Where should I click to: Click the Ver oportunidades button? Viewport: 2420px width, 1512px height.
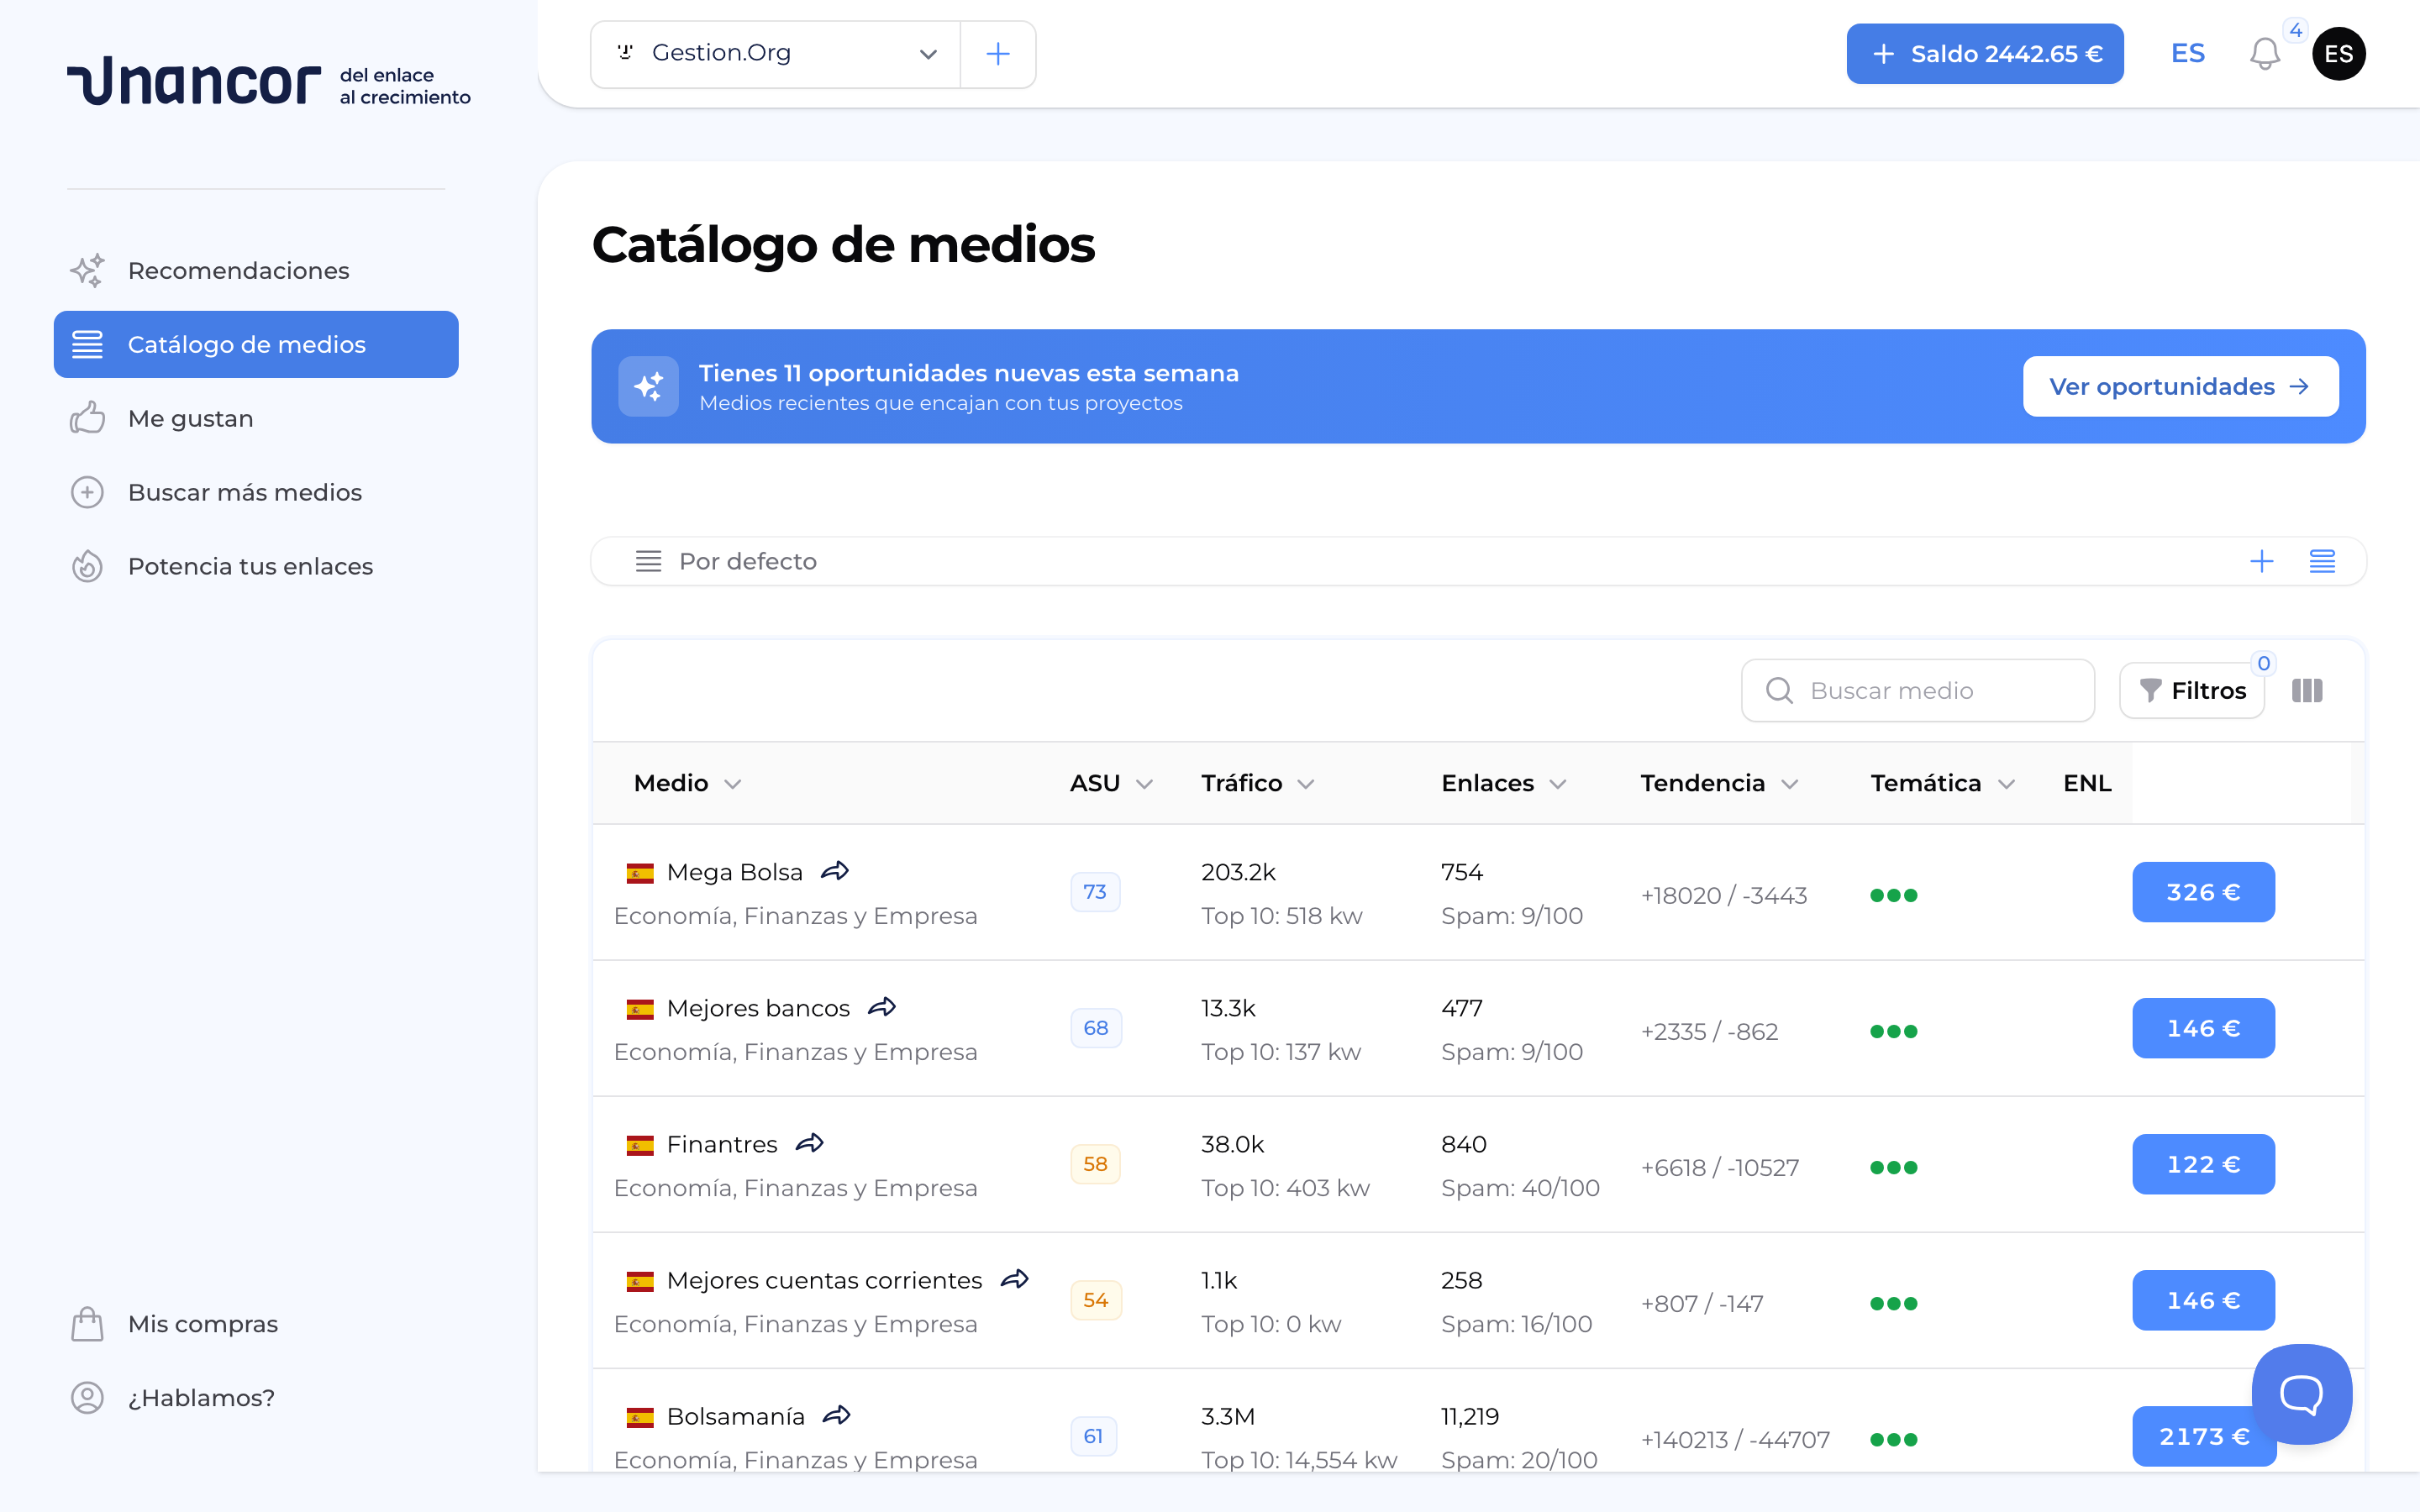2181,386
